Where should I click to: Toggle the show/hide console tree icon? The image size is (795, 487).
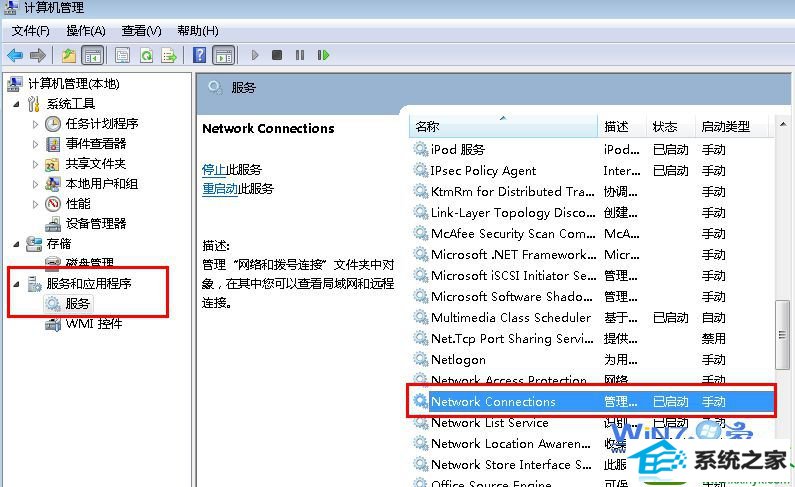[92, 55]
